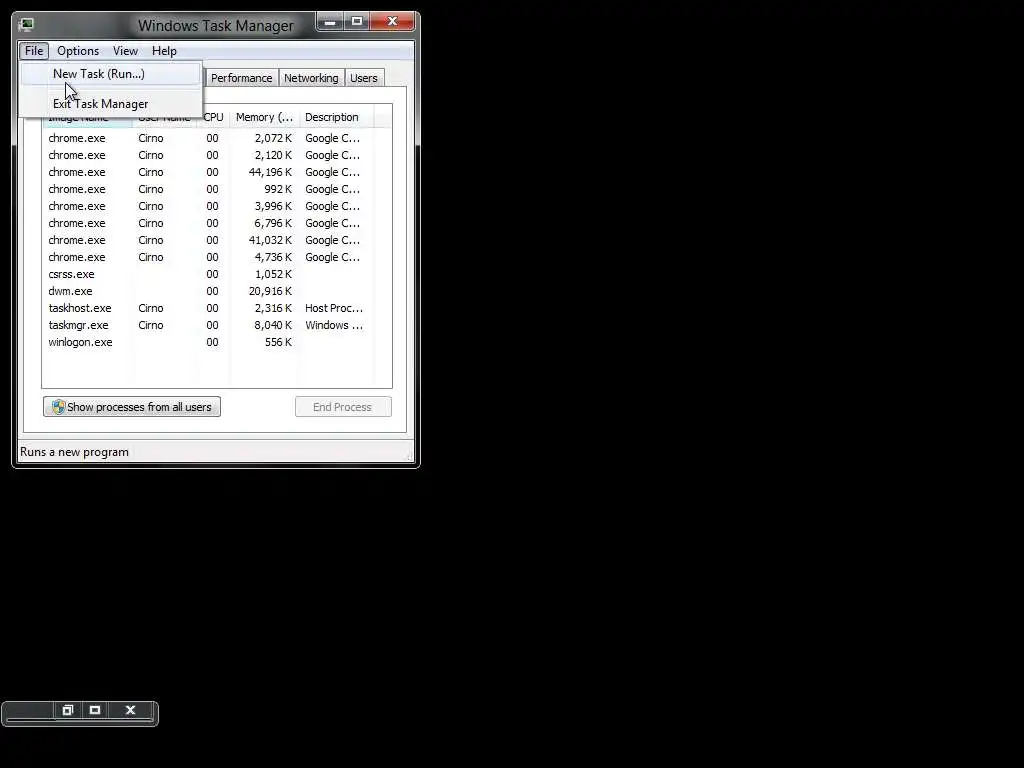The image size is (1024, 768).
Task: Open the Help menu
Action: [x=164, y=51]
